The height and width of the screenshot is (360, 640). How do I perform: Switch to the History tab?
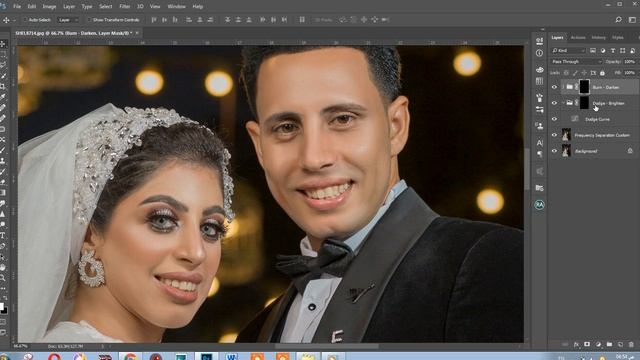pyautogui.click(x=599, y=38)
